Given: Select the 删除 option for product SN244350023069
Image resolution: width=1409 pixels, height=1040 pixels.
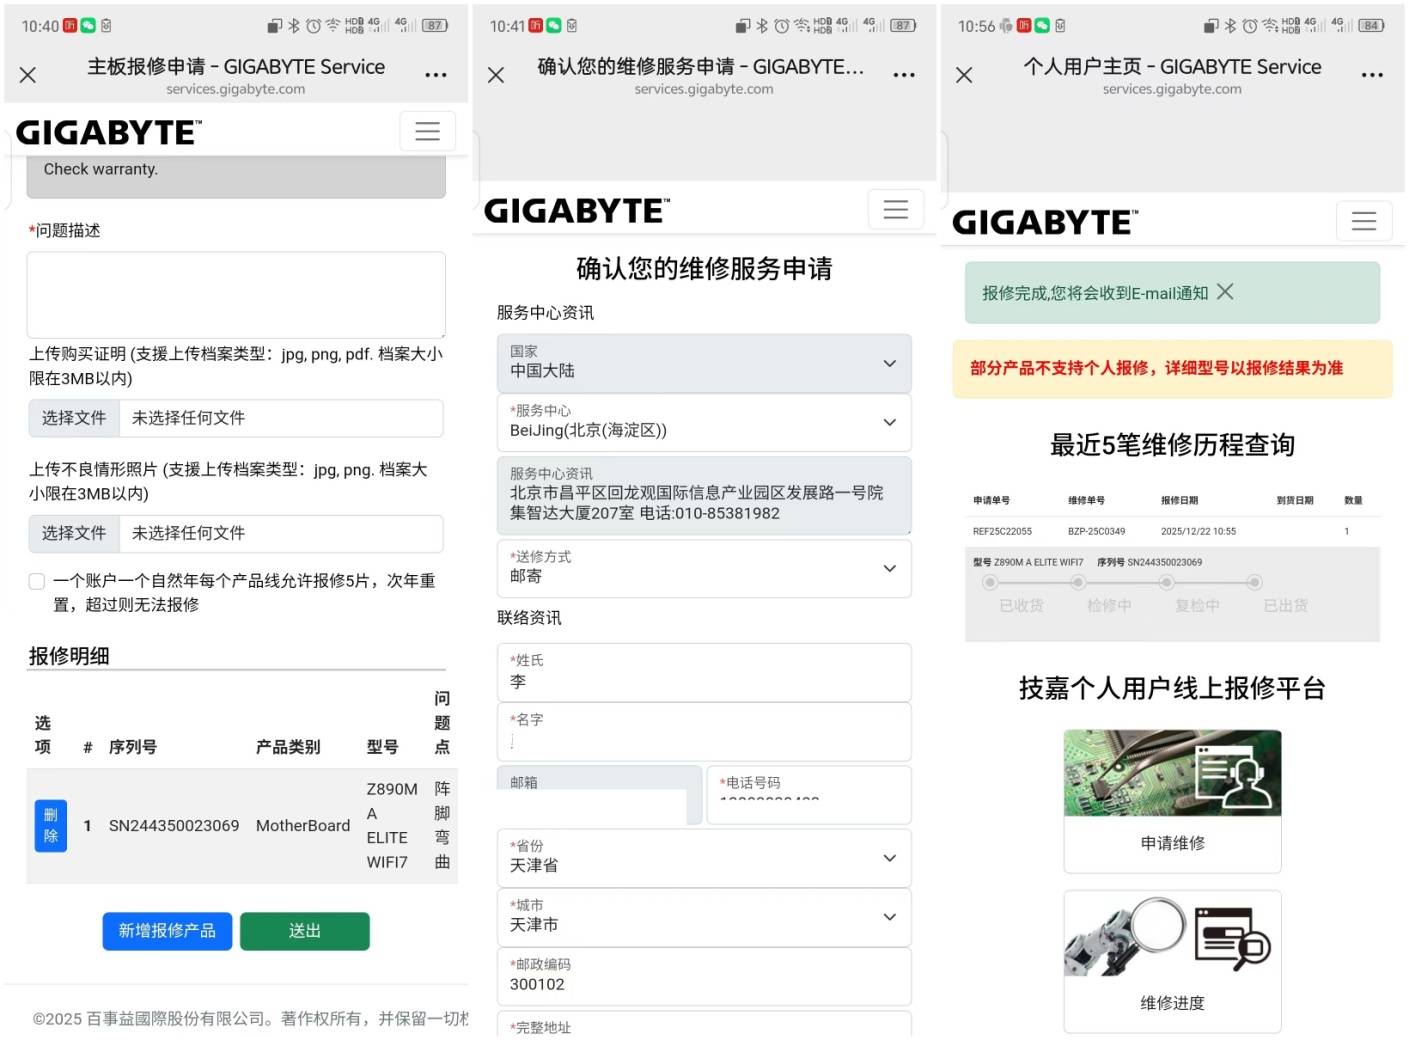Looking at the screenshot, I should click(x=50, y=825).
